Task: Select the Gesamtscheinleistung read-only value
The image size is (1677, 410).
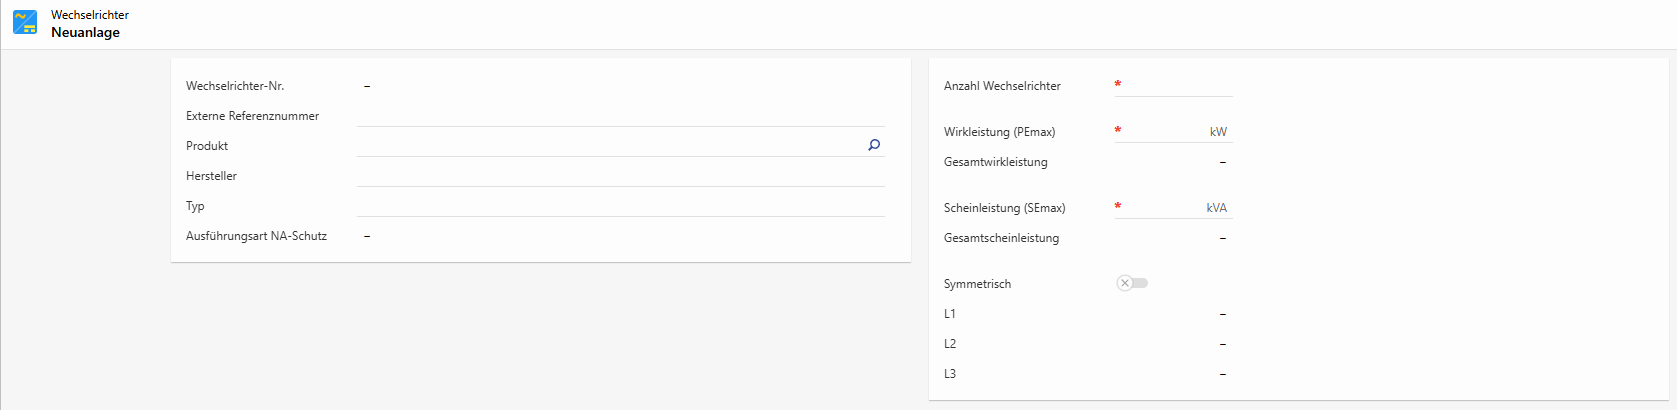Action: [1222, 238]
